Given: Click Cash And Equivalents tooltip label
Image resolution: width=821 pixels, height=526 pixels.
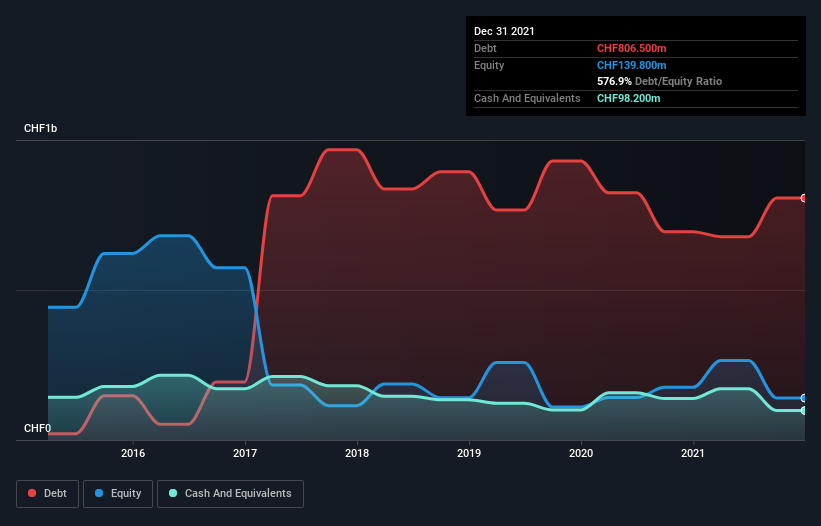Looking at the screenshot, I should 527,98.
